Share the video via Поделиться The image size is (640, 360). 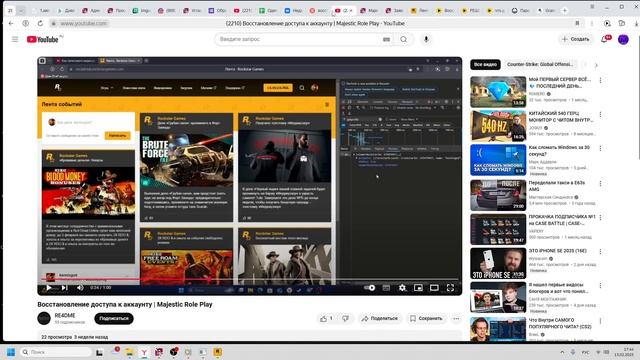pos(380,318)
